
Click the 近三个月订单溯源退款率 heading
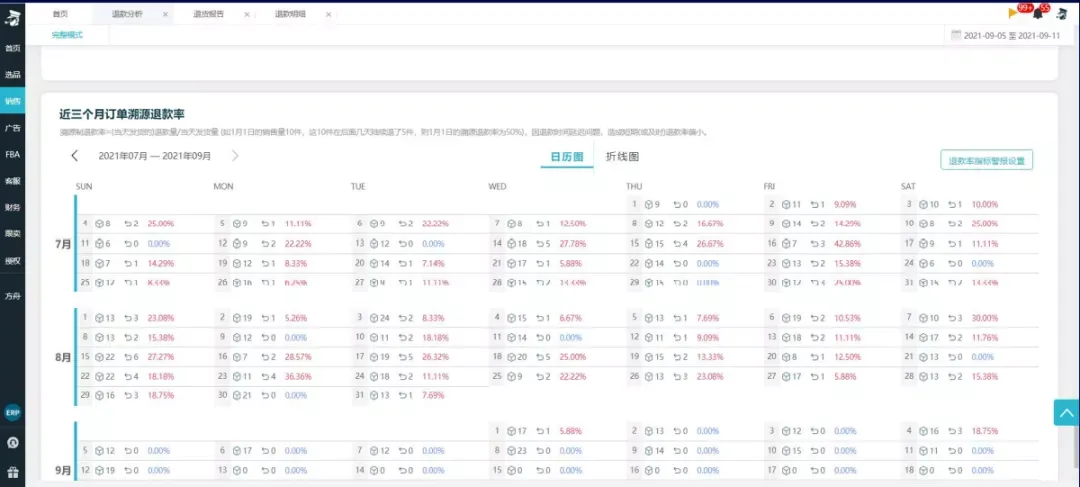(122, 114)
